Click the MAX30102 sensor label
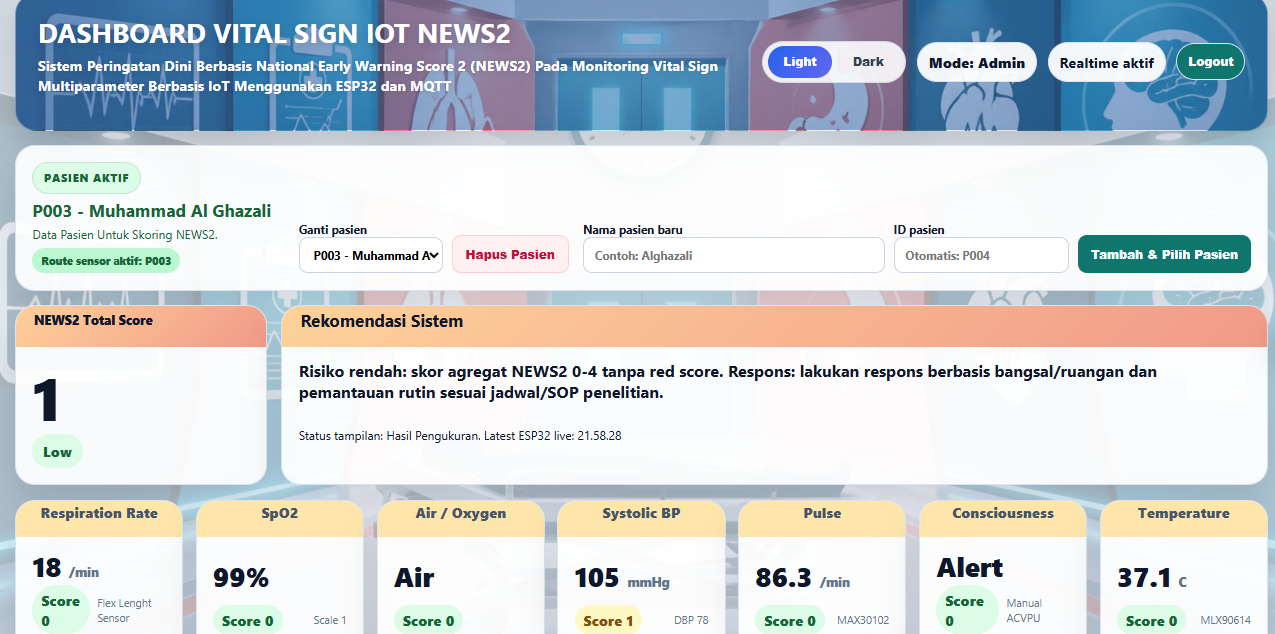This screenshot has height=634, width=1275. [863, 621]
